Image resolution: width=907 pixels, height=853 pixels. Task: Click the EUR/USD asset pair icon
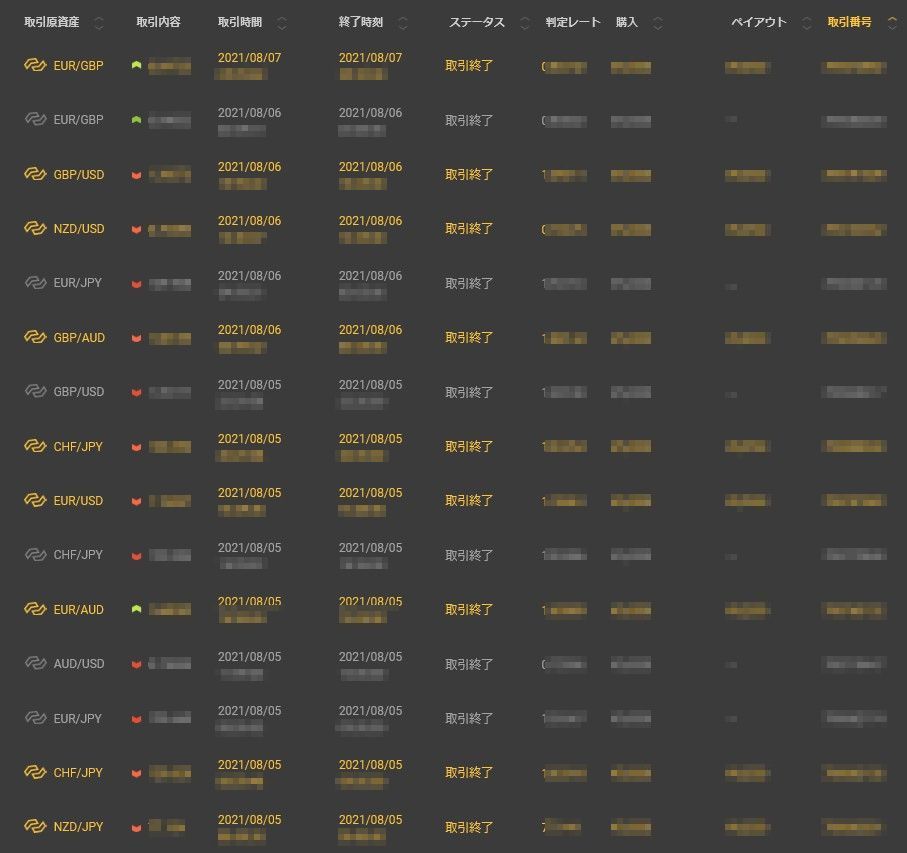(x=36, y=501)
